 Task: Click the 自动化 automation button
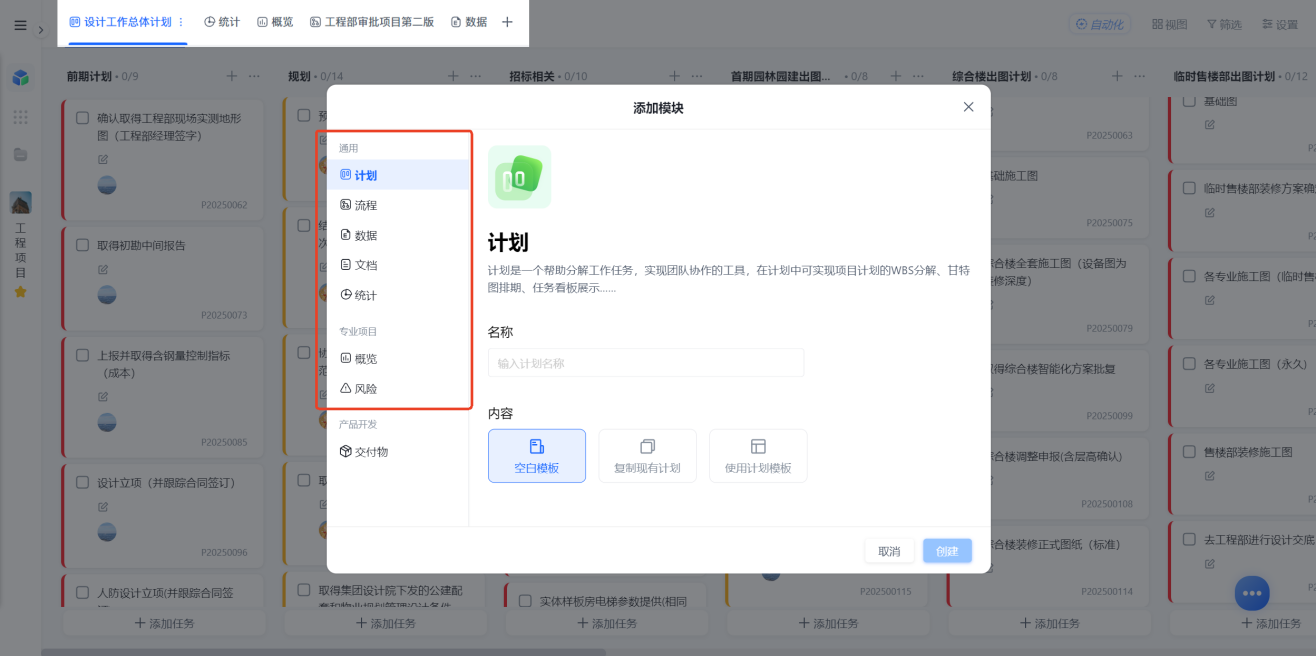pyautogui.click(x=1099, y=24)
